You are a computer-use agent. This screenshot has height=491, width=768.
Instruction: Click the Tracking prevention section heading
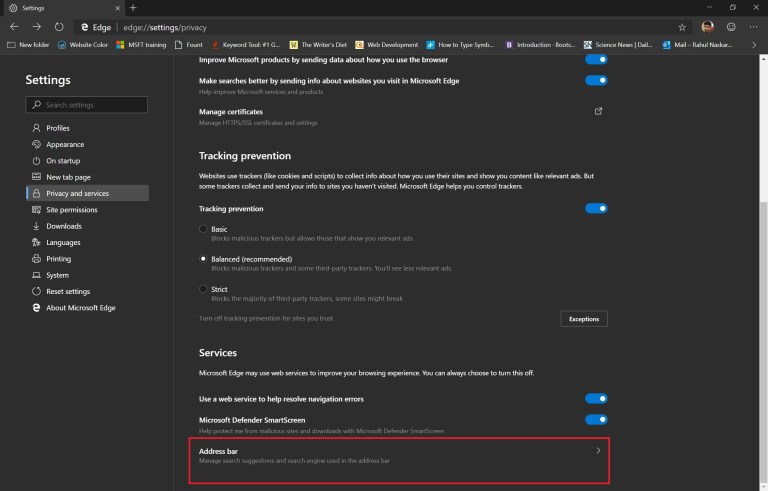(x=245, y=156)
